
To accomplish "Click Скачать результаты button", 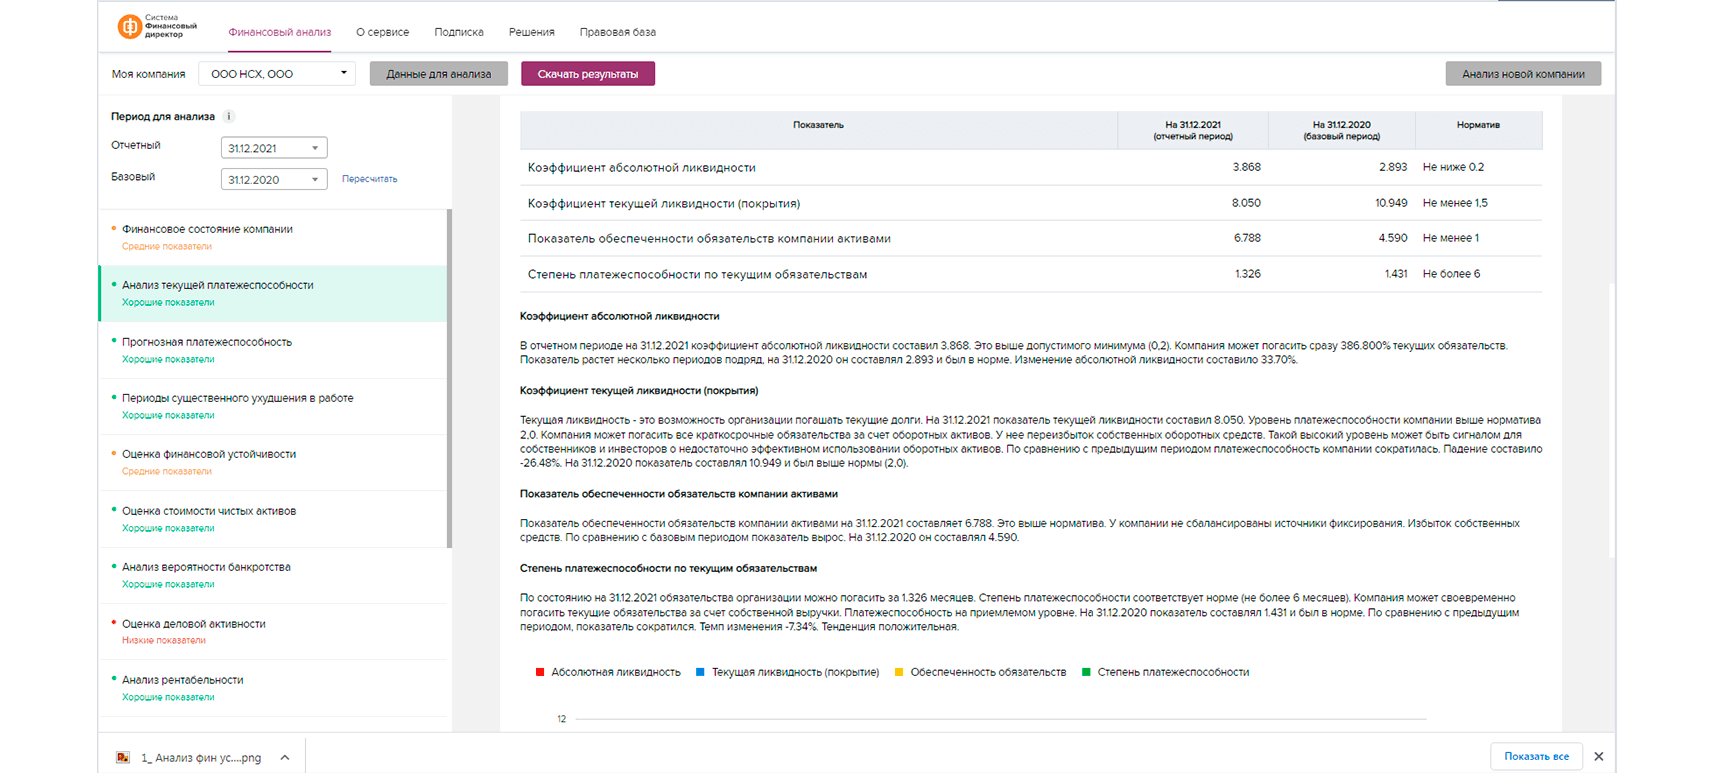I will click(x=587, y=74).
